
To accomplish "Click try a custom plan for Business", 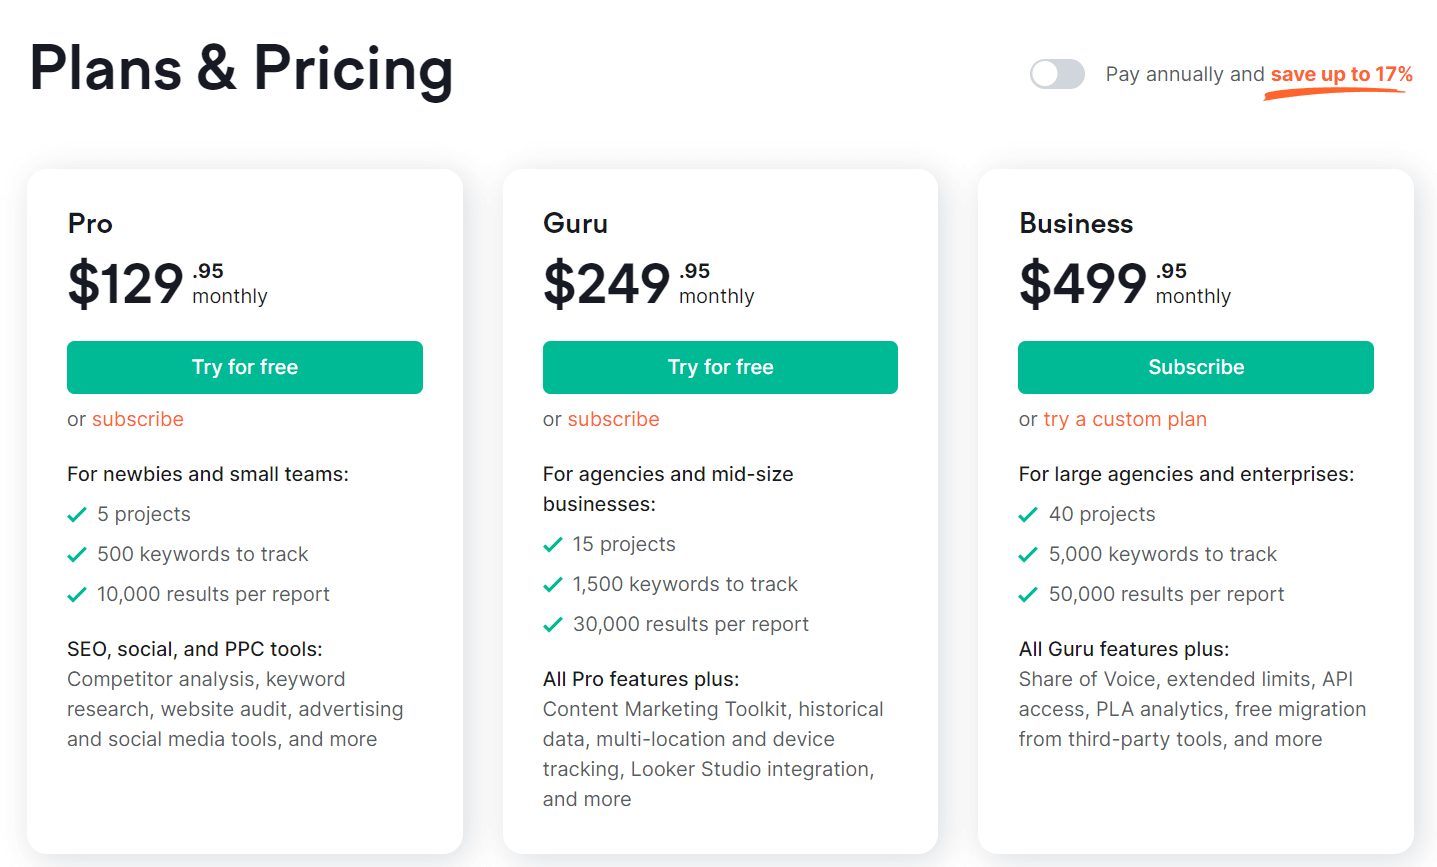I will 1123,419.
